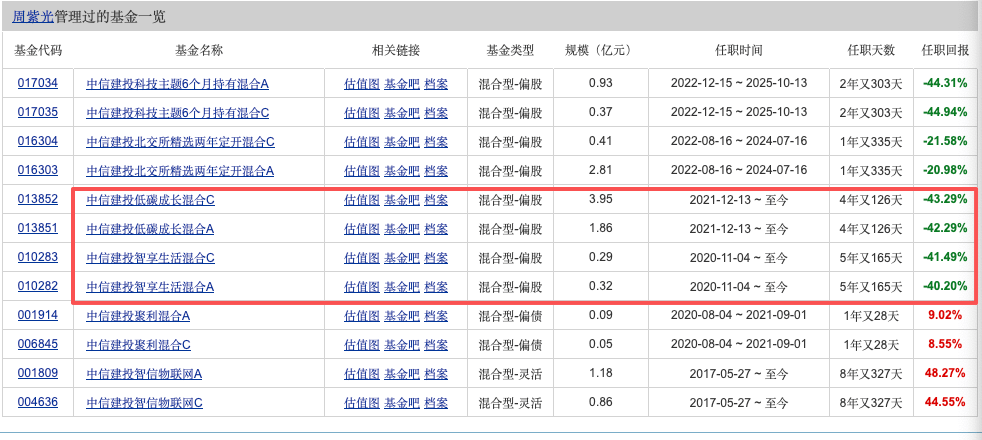Click the 48.27% return value cell
982x440 pixels.
(945, 374)
